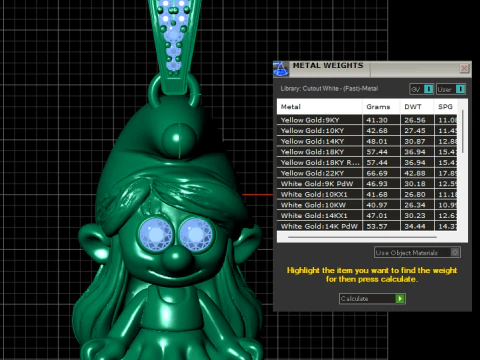
Task: Toggle the GV library switch
Action: click(x=422, y=89)
